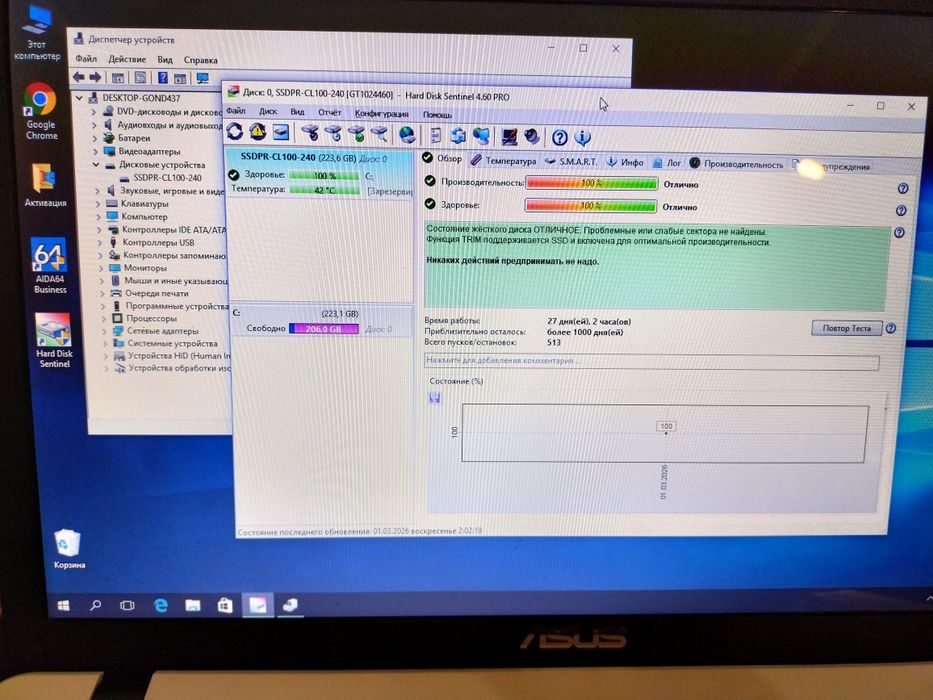Expand Контроллеры USB node in Device Manager

[100, 242]
